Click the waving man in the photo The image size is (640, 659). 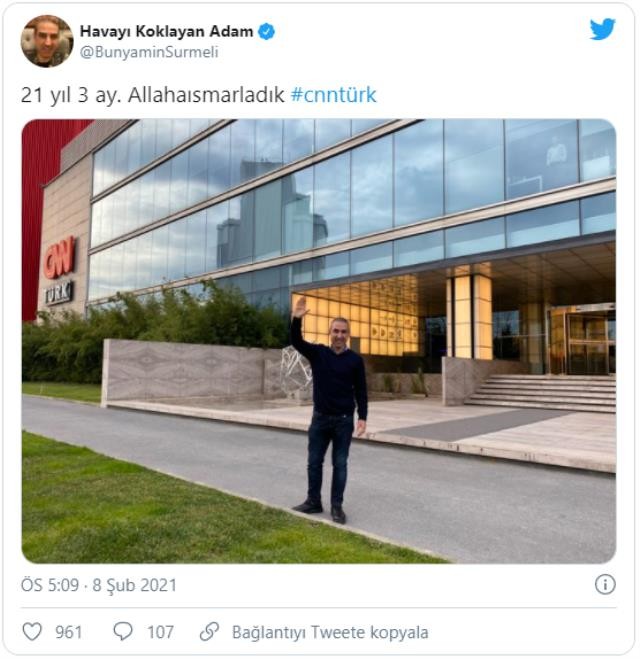pyautogui.click(x=330, y=410)
